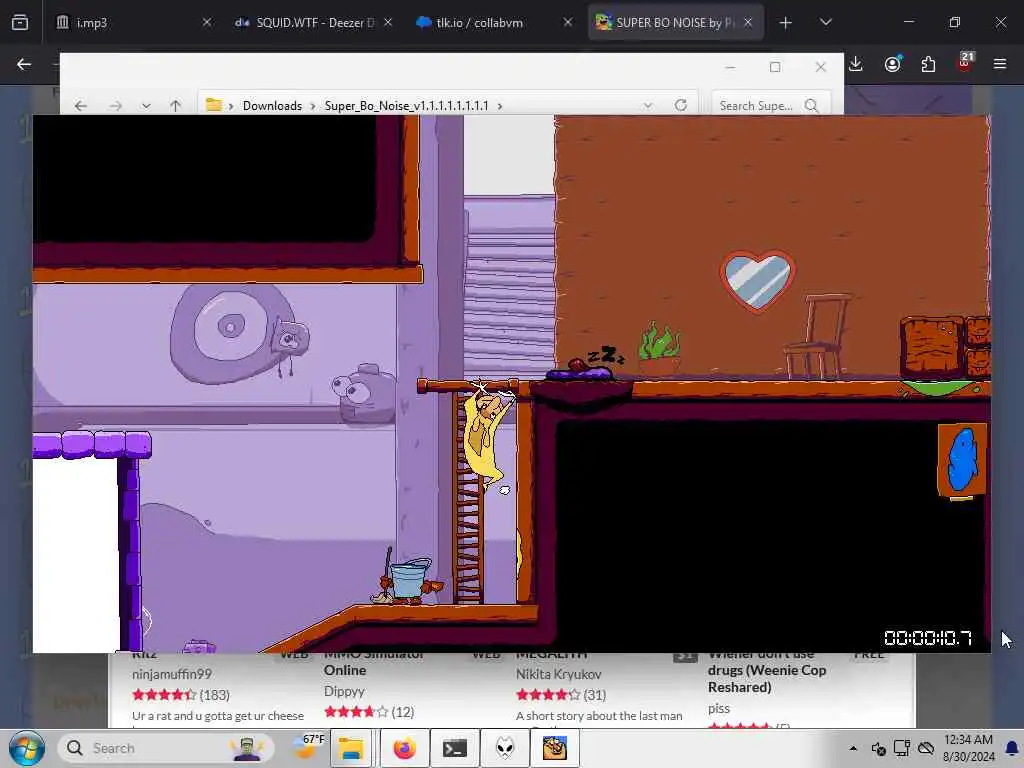Open the extensions puzzle icon
This screenshot has height=768, width=1024.
[x=928, y=64]
